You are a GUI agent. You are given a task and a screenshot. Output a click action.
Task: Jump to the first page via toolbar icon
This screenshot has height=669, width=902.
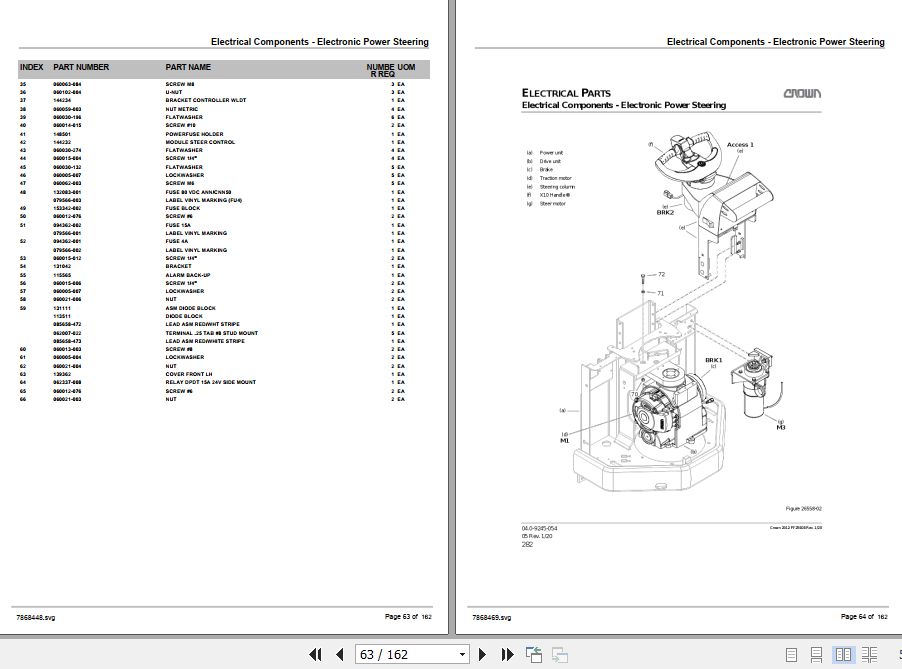316,654
